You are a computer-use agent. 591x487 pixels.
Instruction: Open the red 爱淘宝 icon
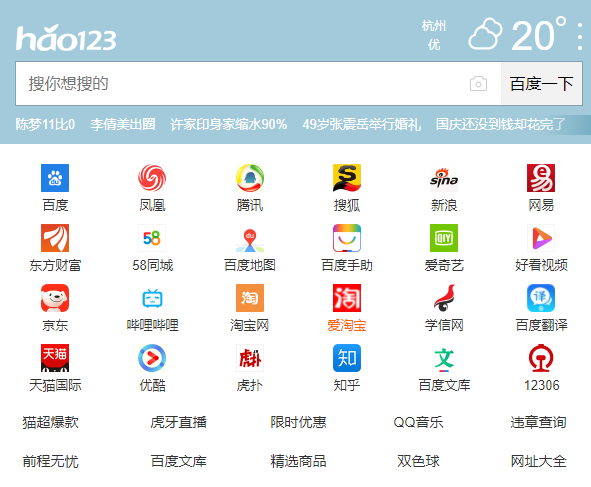point(347,298)
